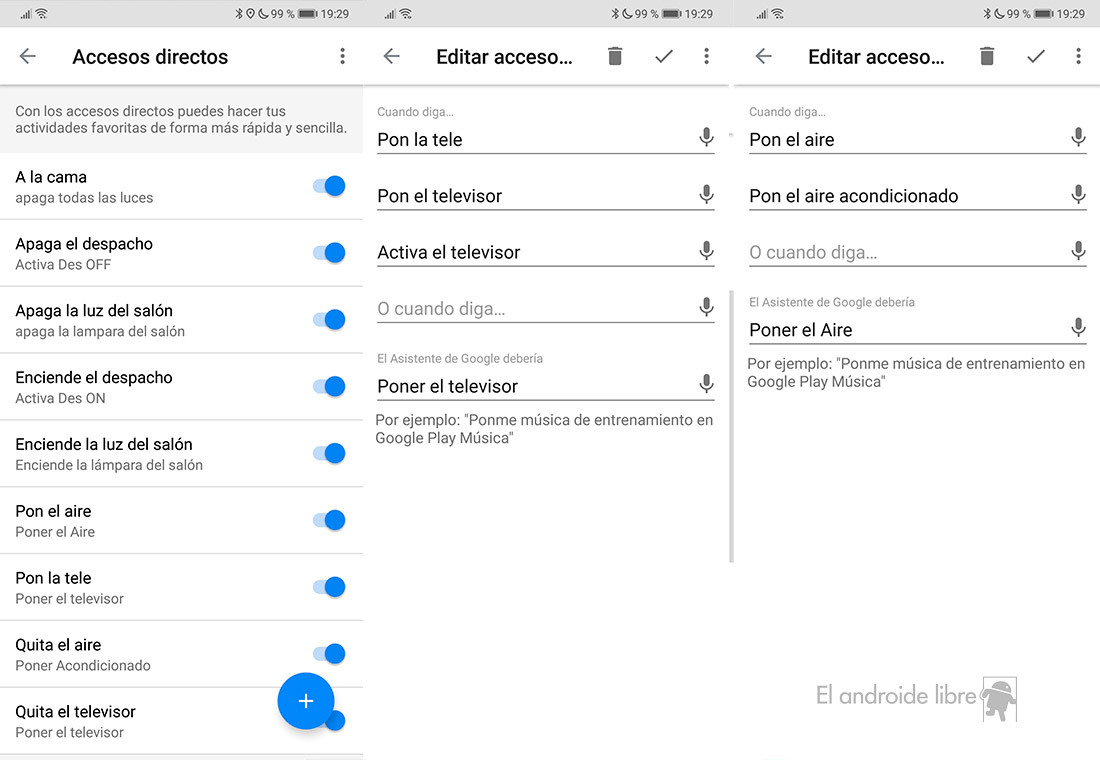This screenshot has width=1100, height=760.
Task: Tap microphone beside Activa el televisor phrase
Action: click(706, 250)
